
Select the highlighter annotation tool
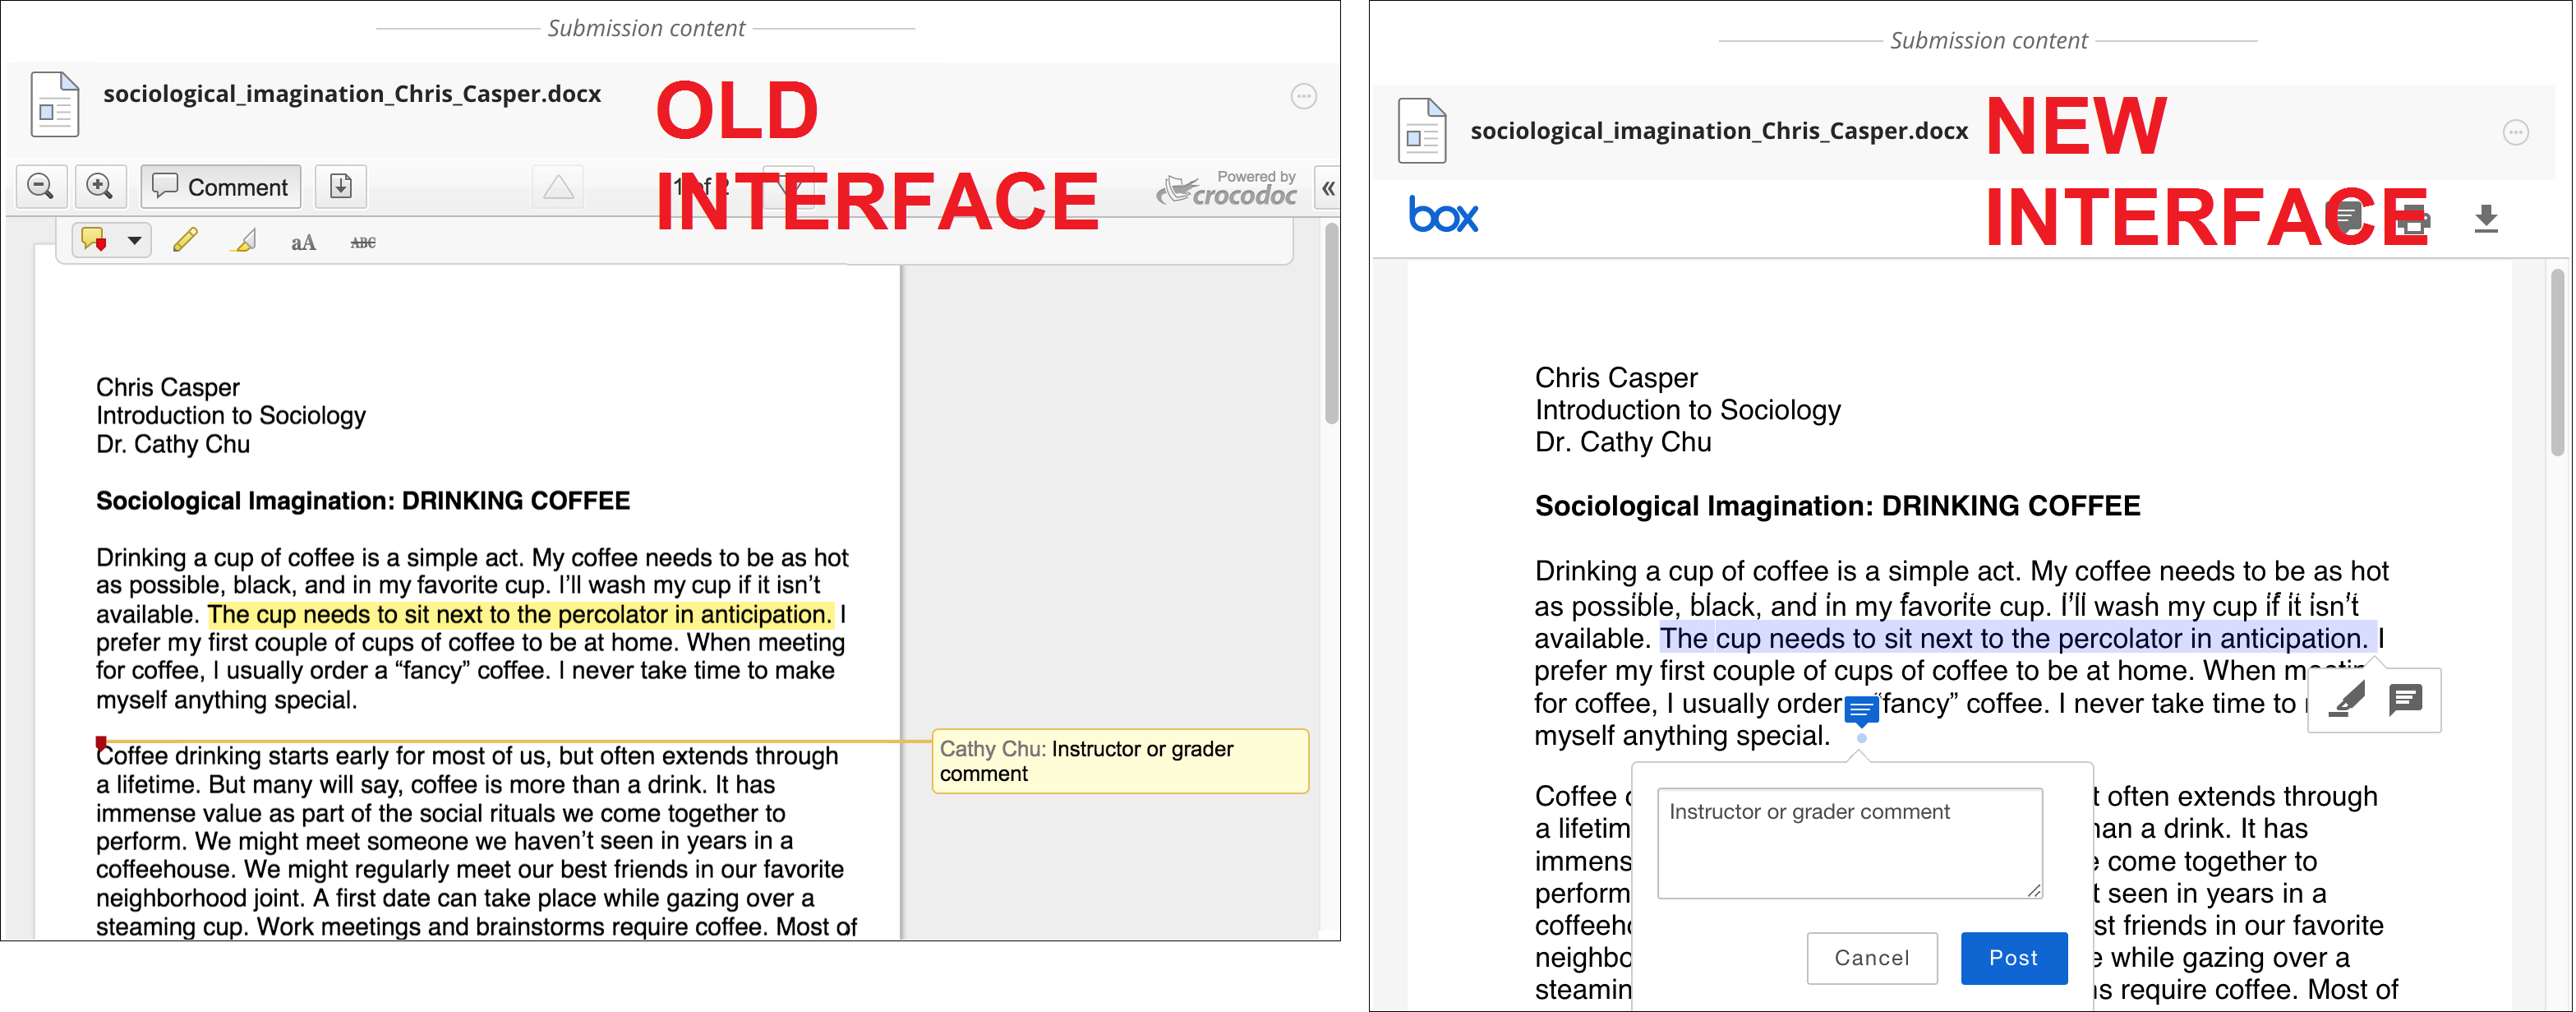(x=243, y=241)
